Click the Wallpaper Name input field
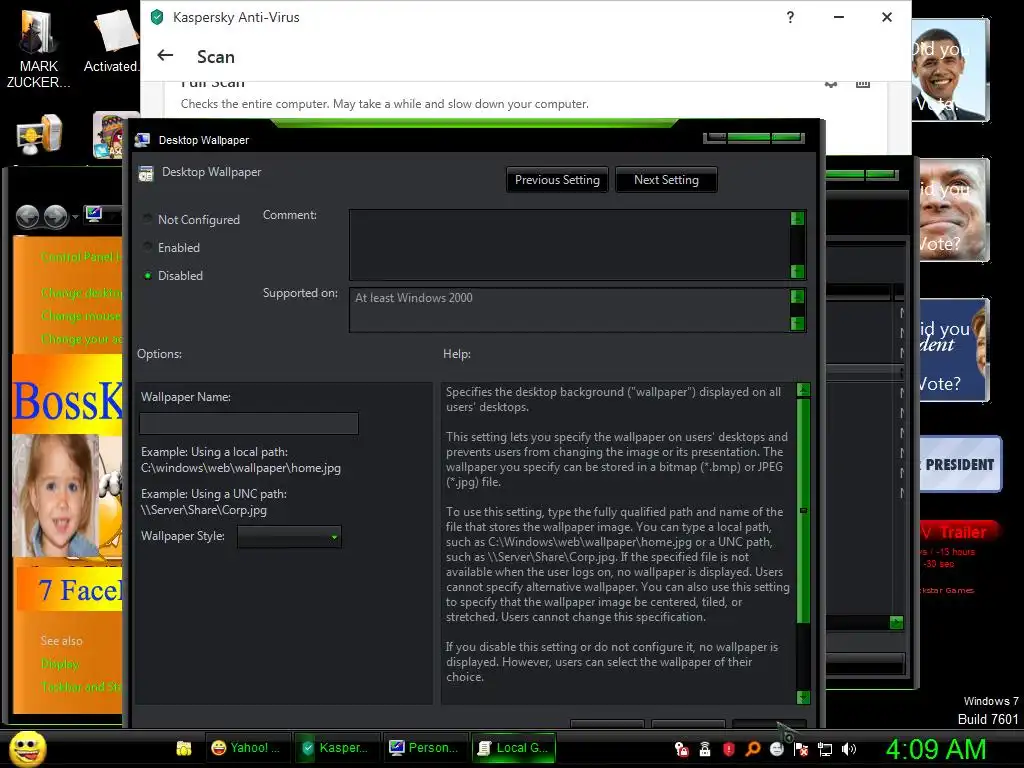 click(249, 423)
